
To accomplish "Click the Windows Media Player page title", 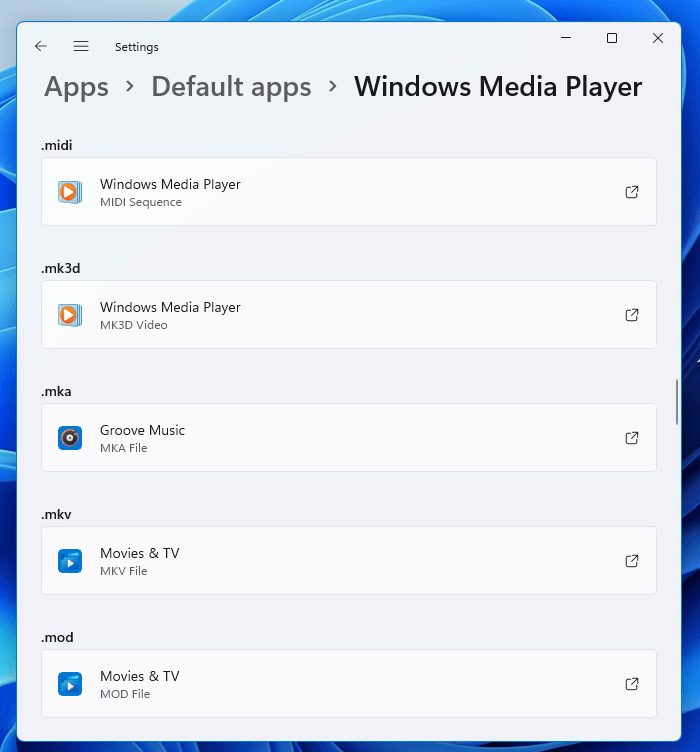I will pos(498,87).
